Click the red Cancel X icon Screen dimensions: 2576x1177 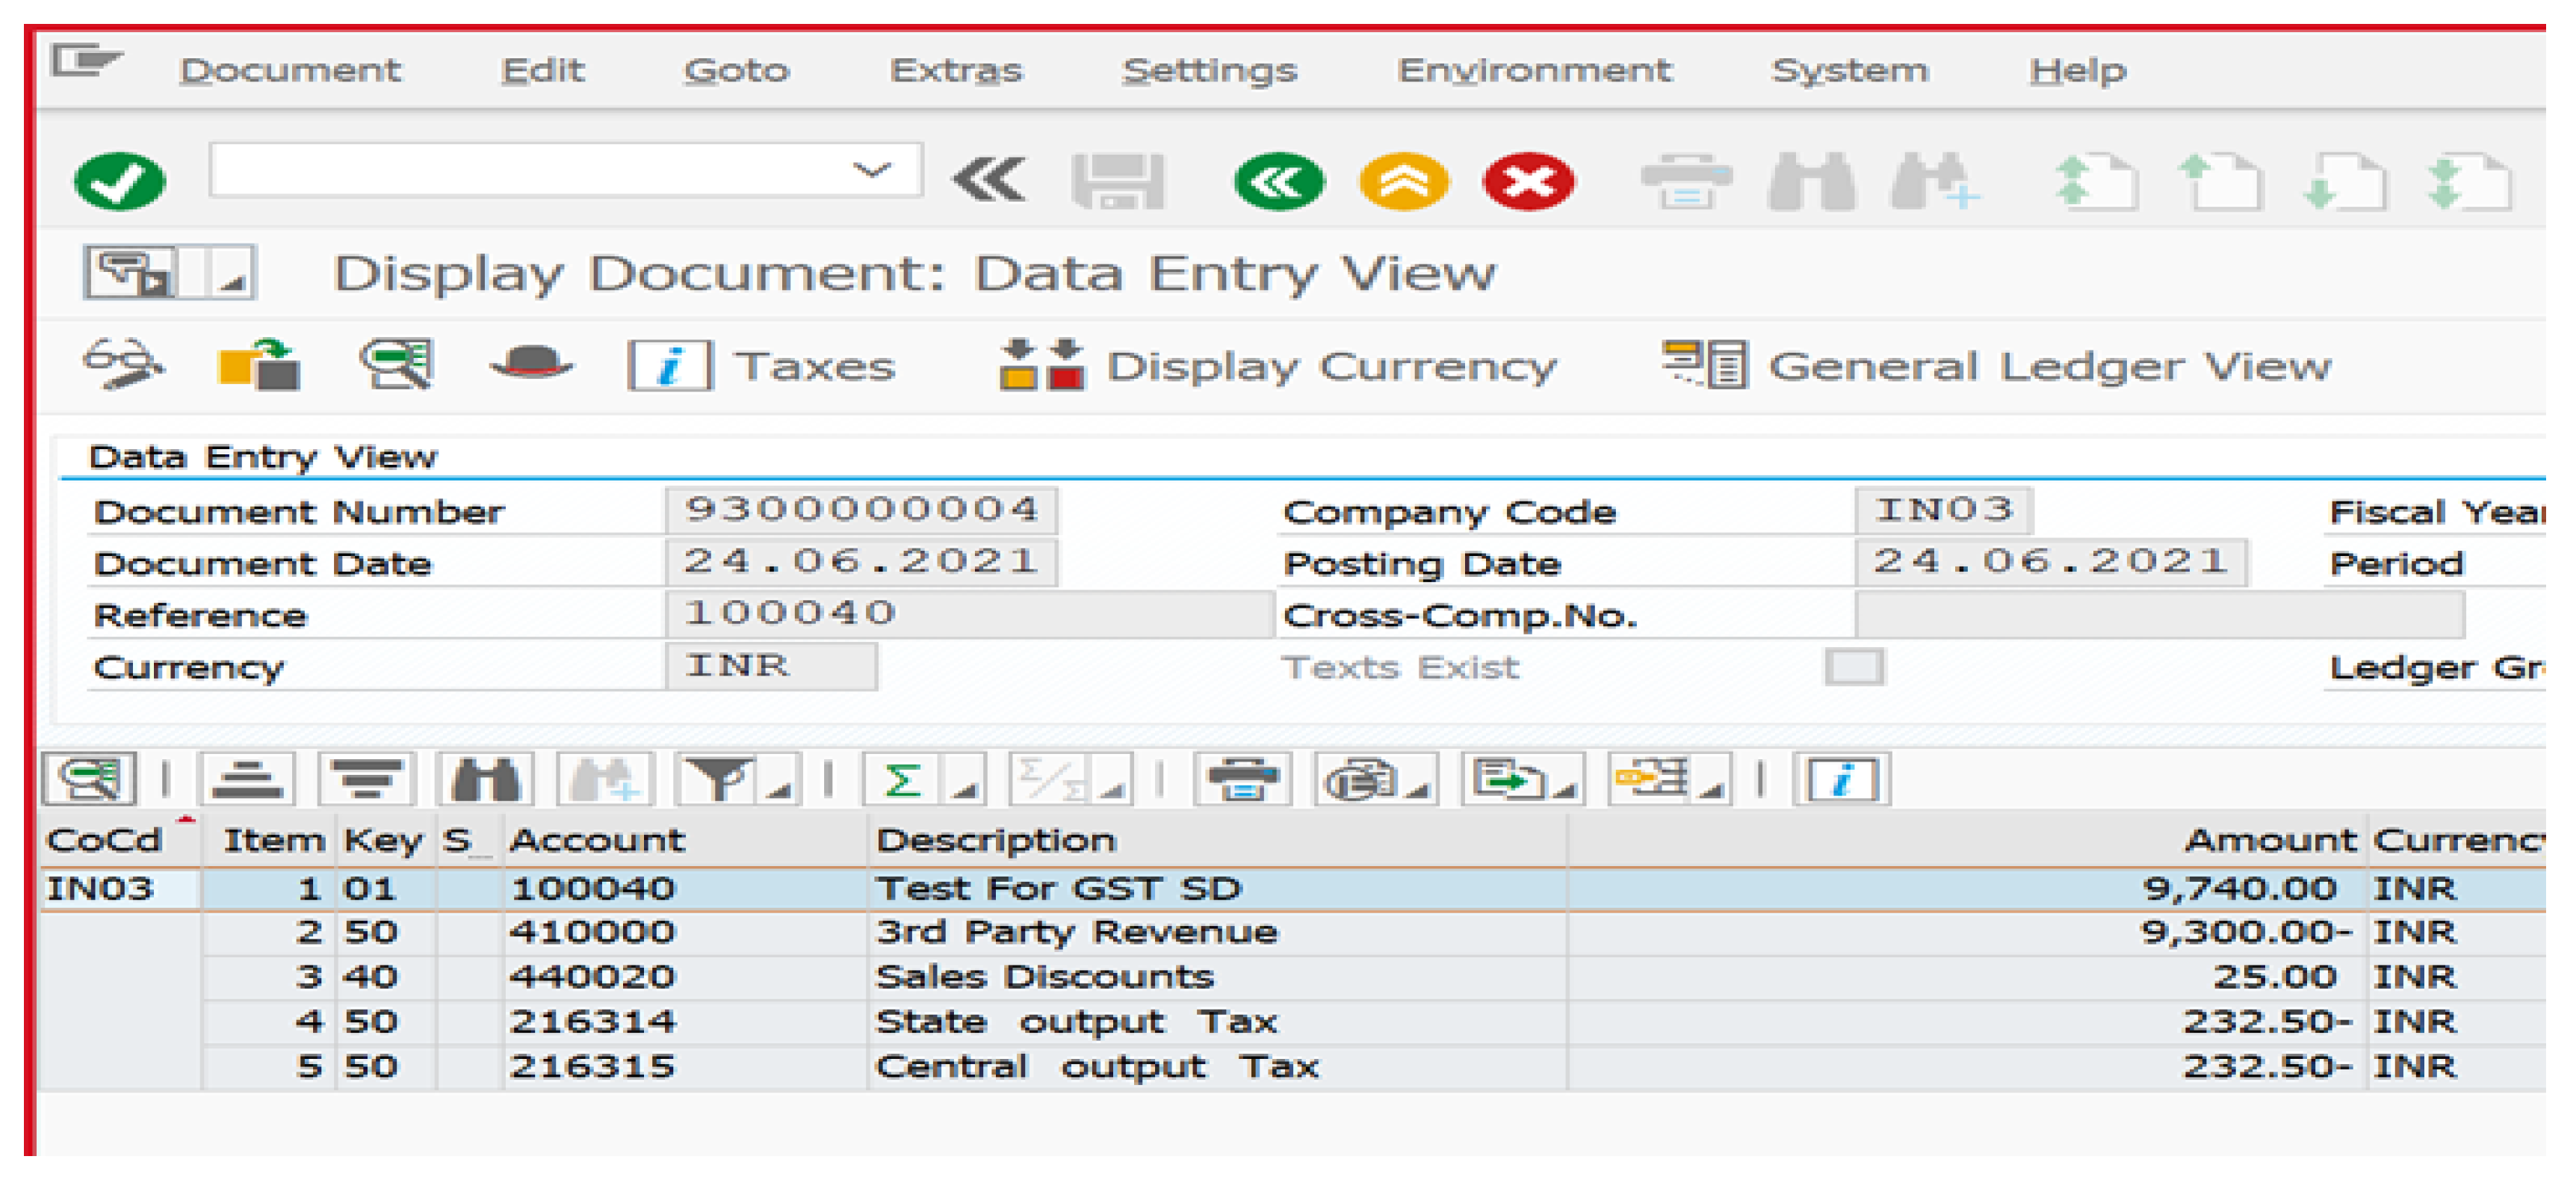(x=1528, y=182)
